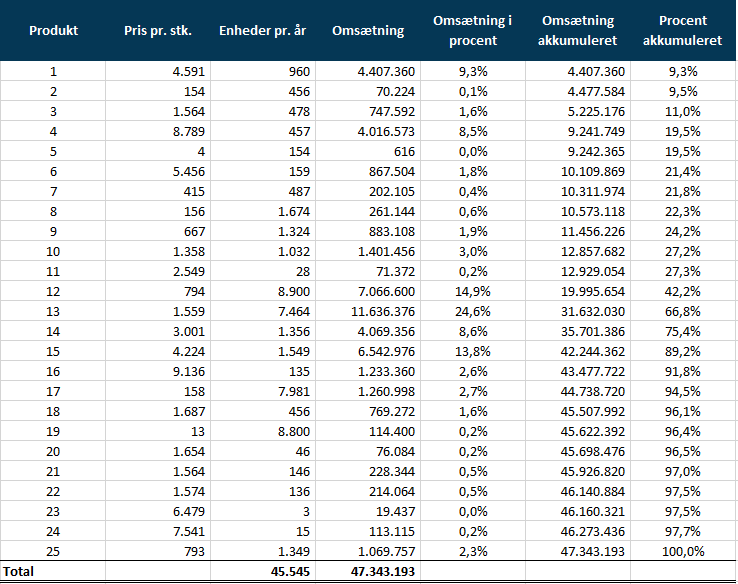Select accumulated revenue 10.109.869
The height and width of the screenshot is (584, 738).
(593, 171)
